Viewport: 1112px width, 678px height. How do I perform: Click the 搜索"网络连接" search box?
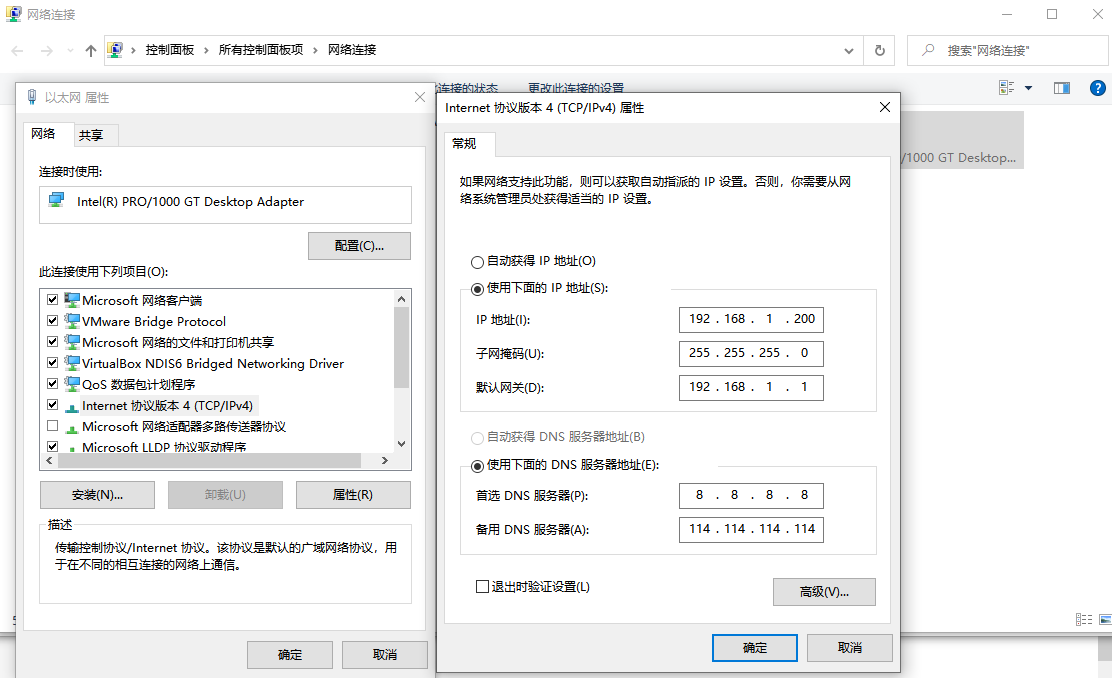(x=1007, y=50)
